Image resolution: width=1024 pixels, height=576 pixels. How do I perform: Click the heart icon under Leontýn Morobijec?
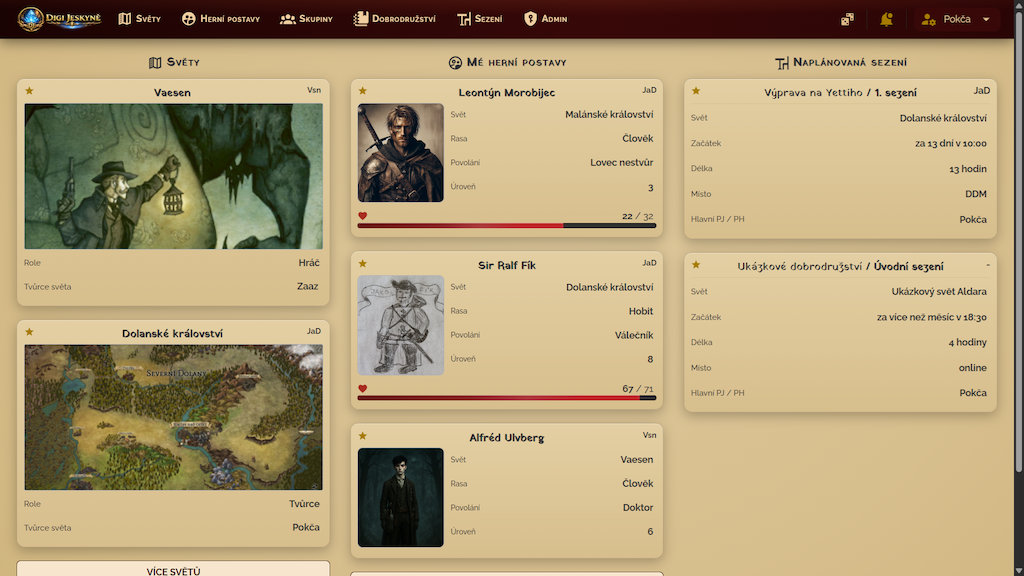point(362,216)
